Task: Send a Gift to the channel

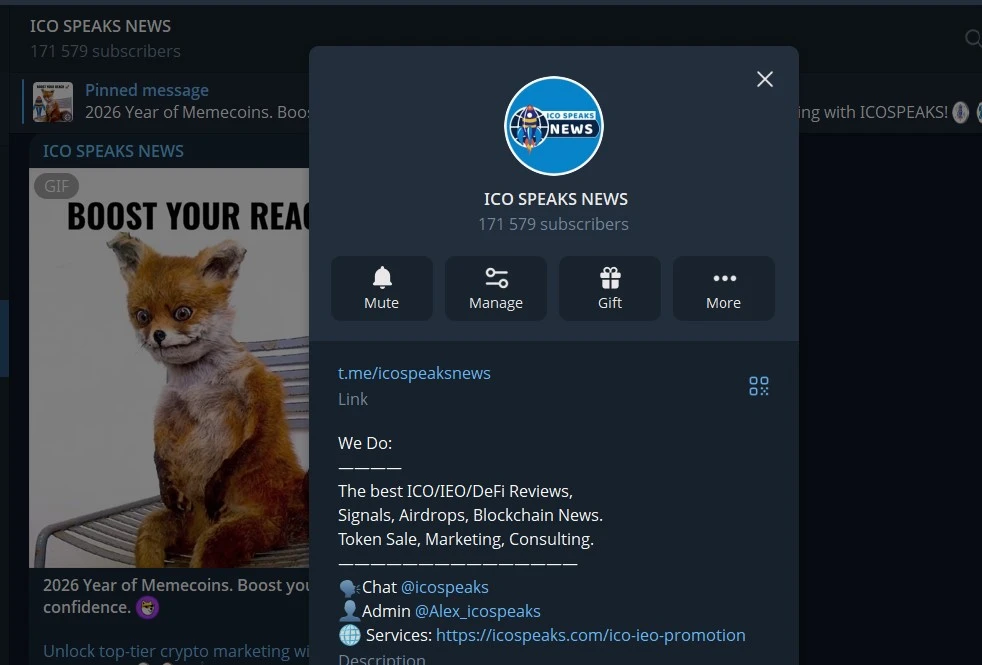Action: (610, 288)
